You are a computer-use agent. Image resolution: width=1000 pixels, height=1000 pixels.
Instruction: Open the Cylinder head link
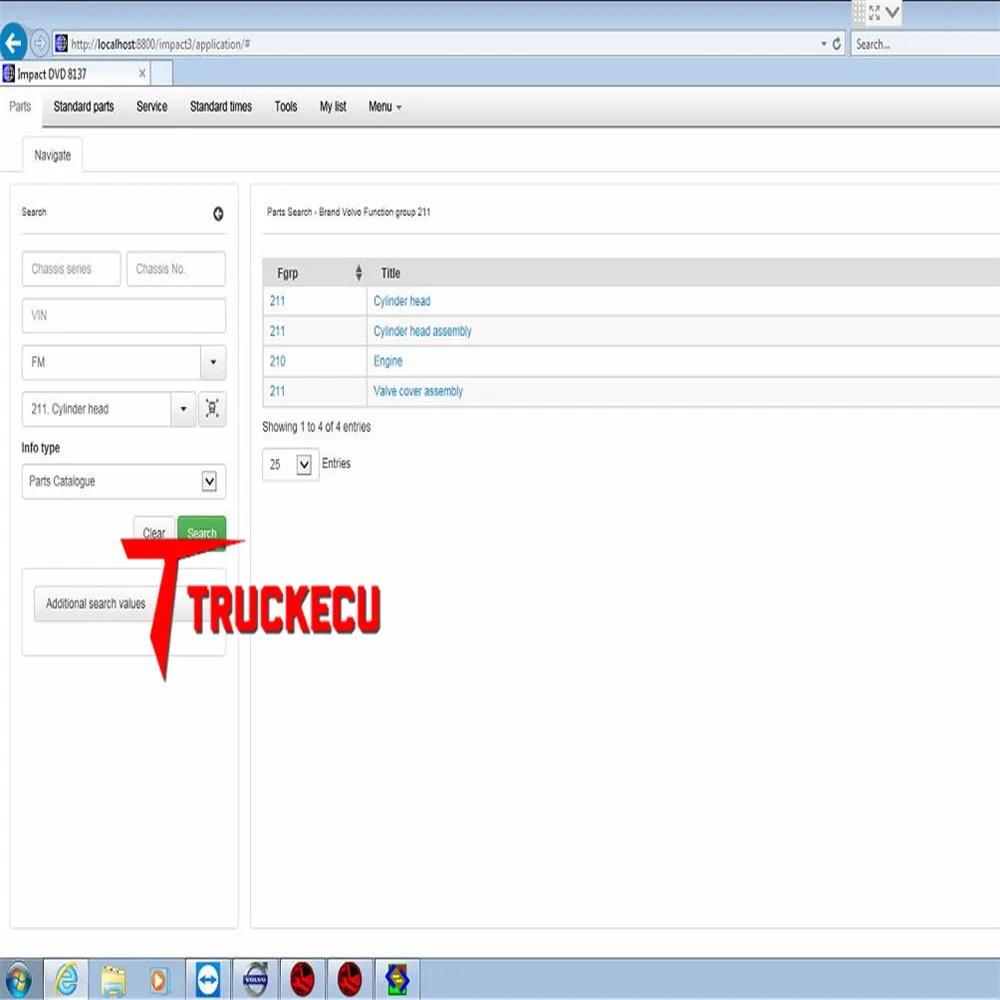point(402,301)
